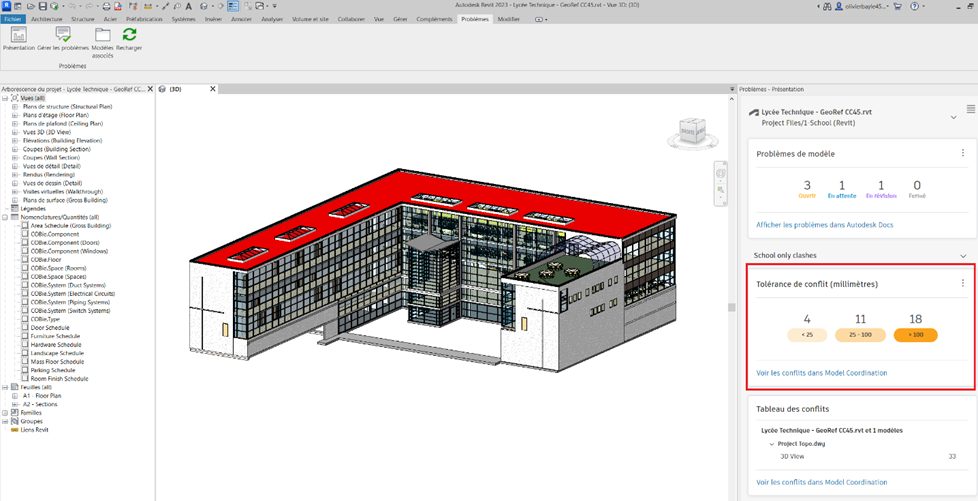Click the Revit application logo
Screen dimensions: 978x501
pyautogui.click(x=6, y=6)
